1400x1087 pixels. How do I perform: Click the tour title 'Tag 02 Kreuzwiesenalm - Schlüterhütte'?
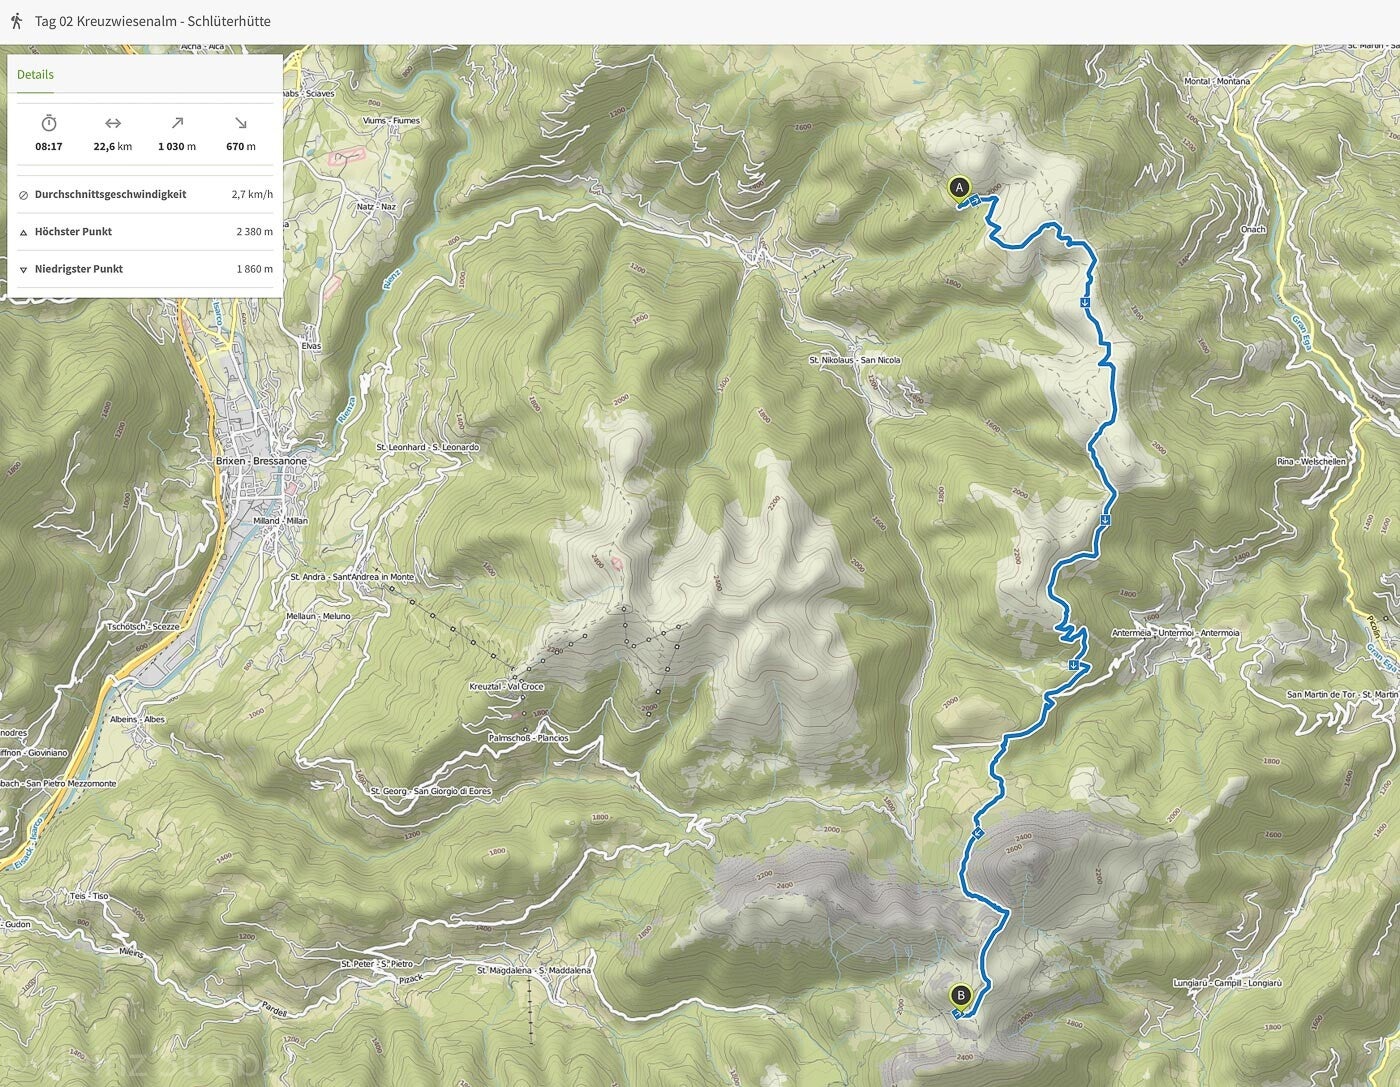click(x=153, y=21)
